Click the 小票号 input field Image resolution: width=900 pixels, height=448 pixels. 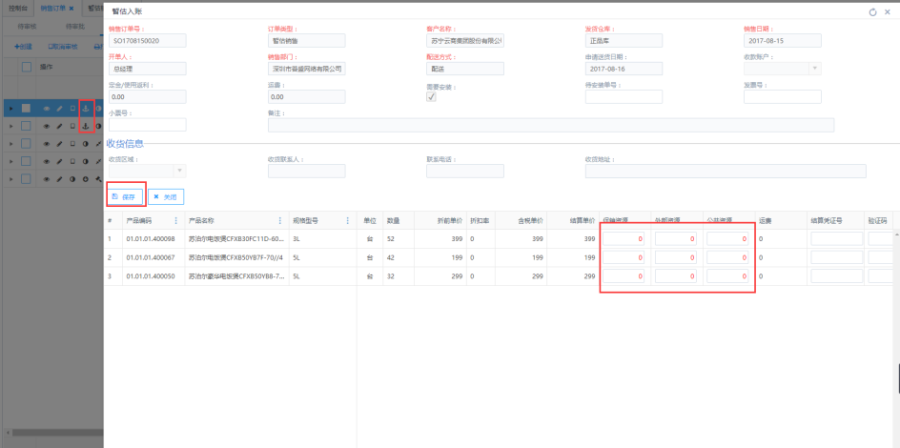click(147, 125)
